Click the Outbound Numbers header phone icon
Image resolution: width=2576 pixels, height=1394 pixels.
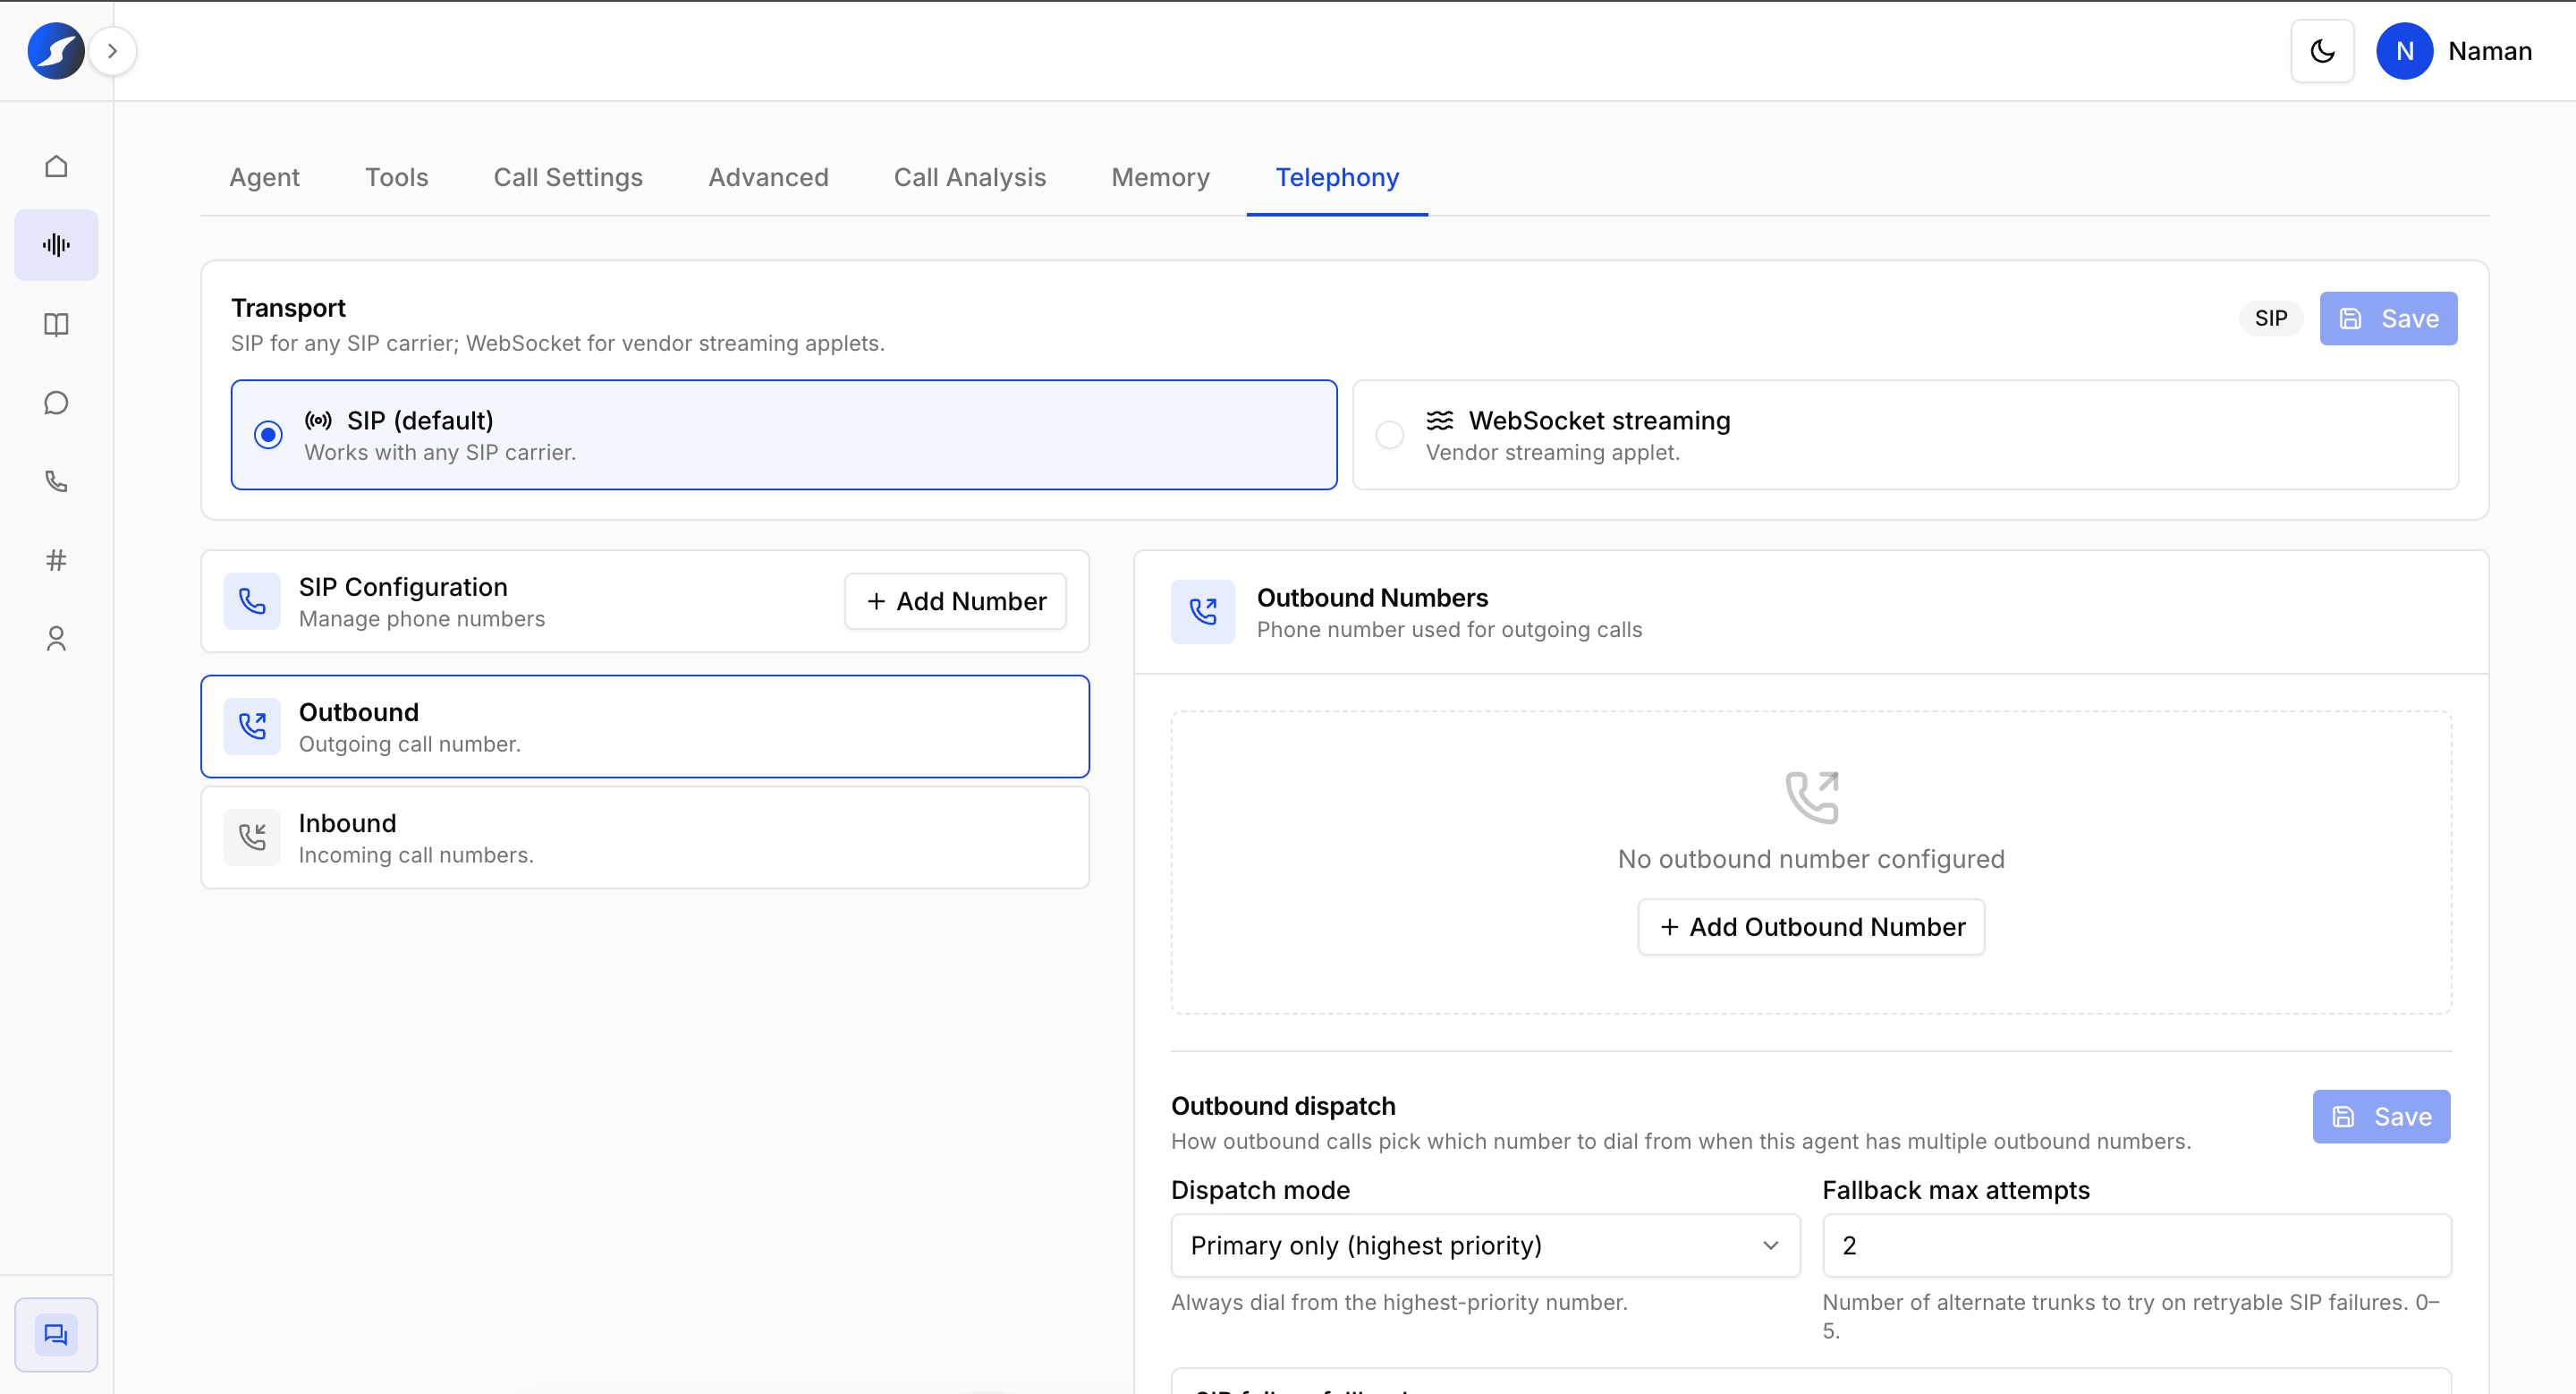click(x=1203, y=612)
